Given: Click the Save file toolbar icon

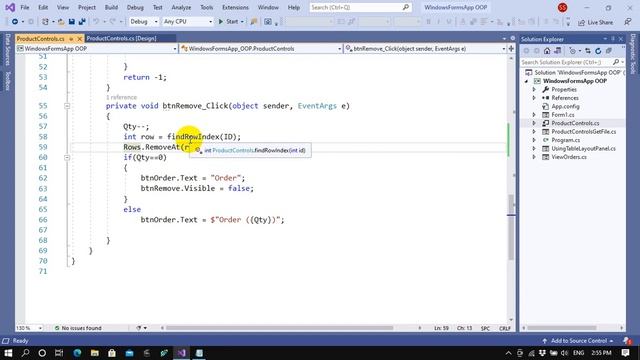Looking at the screenshot, I should [71, 22].
